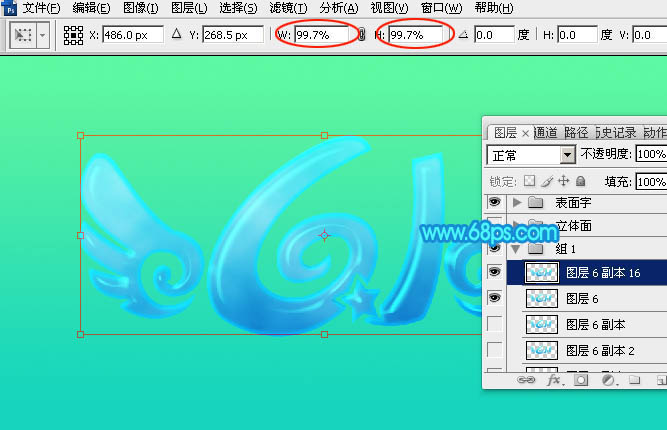Hide the 组 1 group
The width and height of the screenshot is (667, 430).
pyautogui.click(x=494, y=248)
